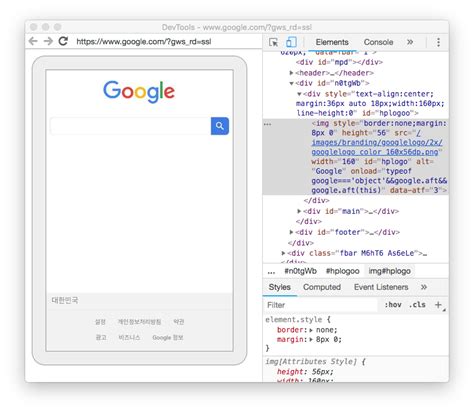
Task: Expand the div id main node
Action: [x=299, y=211]
